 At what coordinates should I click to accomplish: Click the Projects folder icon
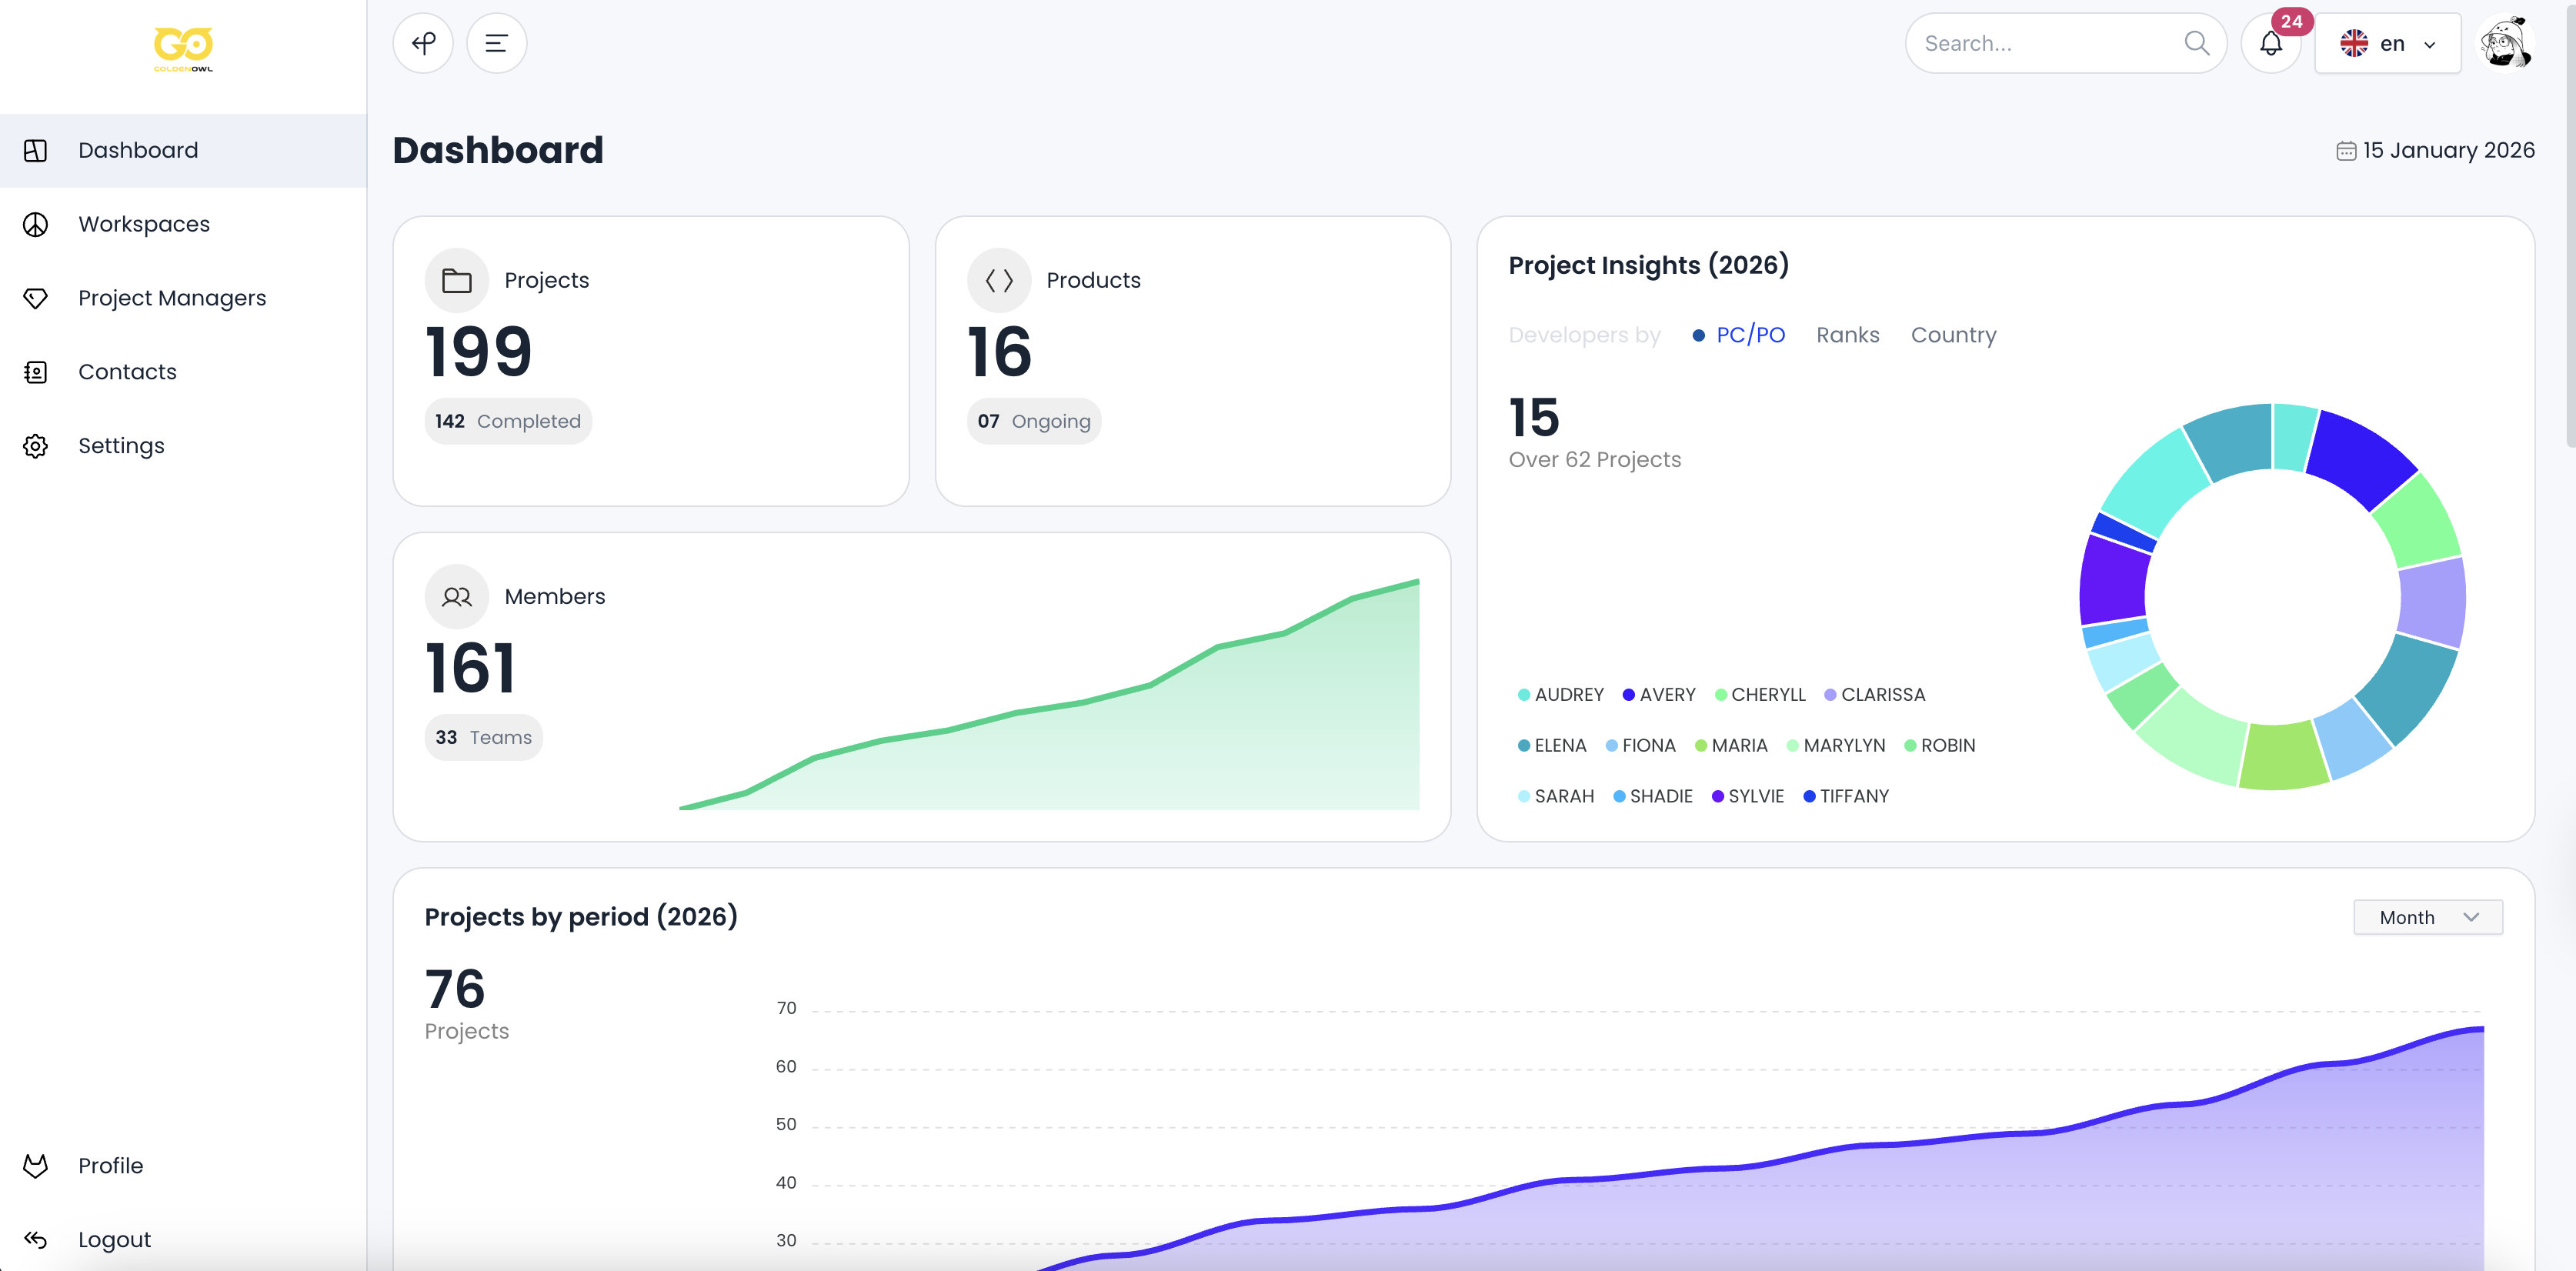tap(457, 280)
